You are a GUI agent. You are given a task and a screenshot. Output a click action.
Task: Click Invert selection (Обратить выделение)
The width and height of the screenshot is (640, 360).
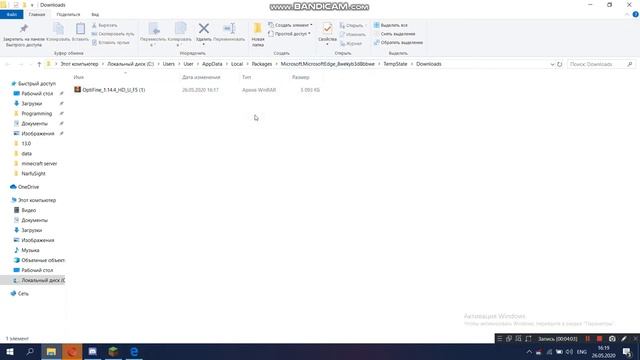[x=398, y=42]
